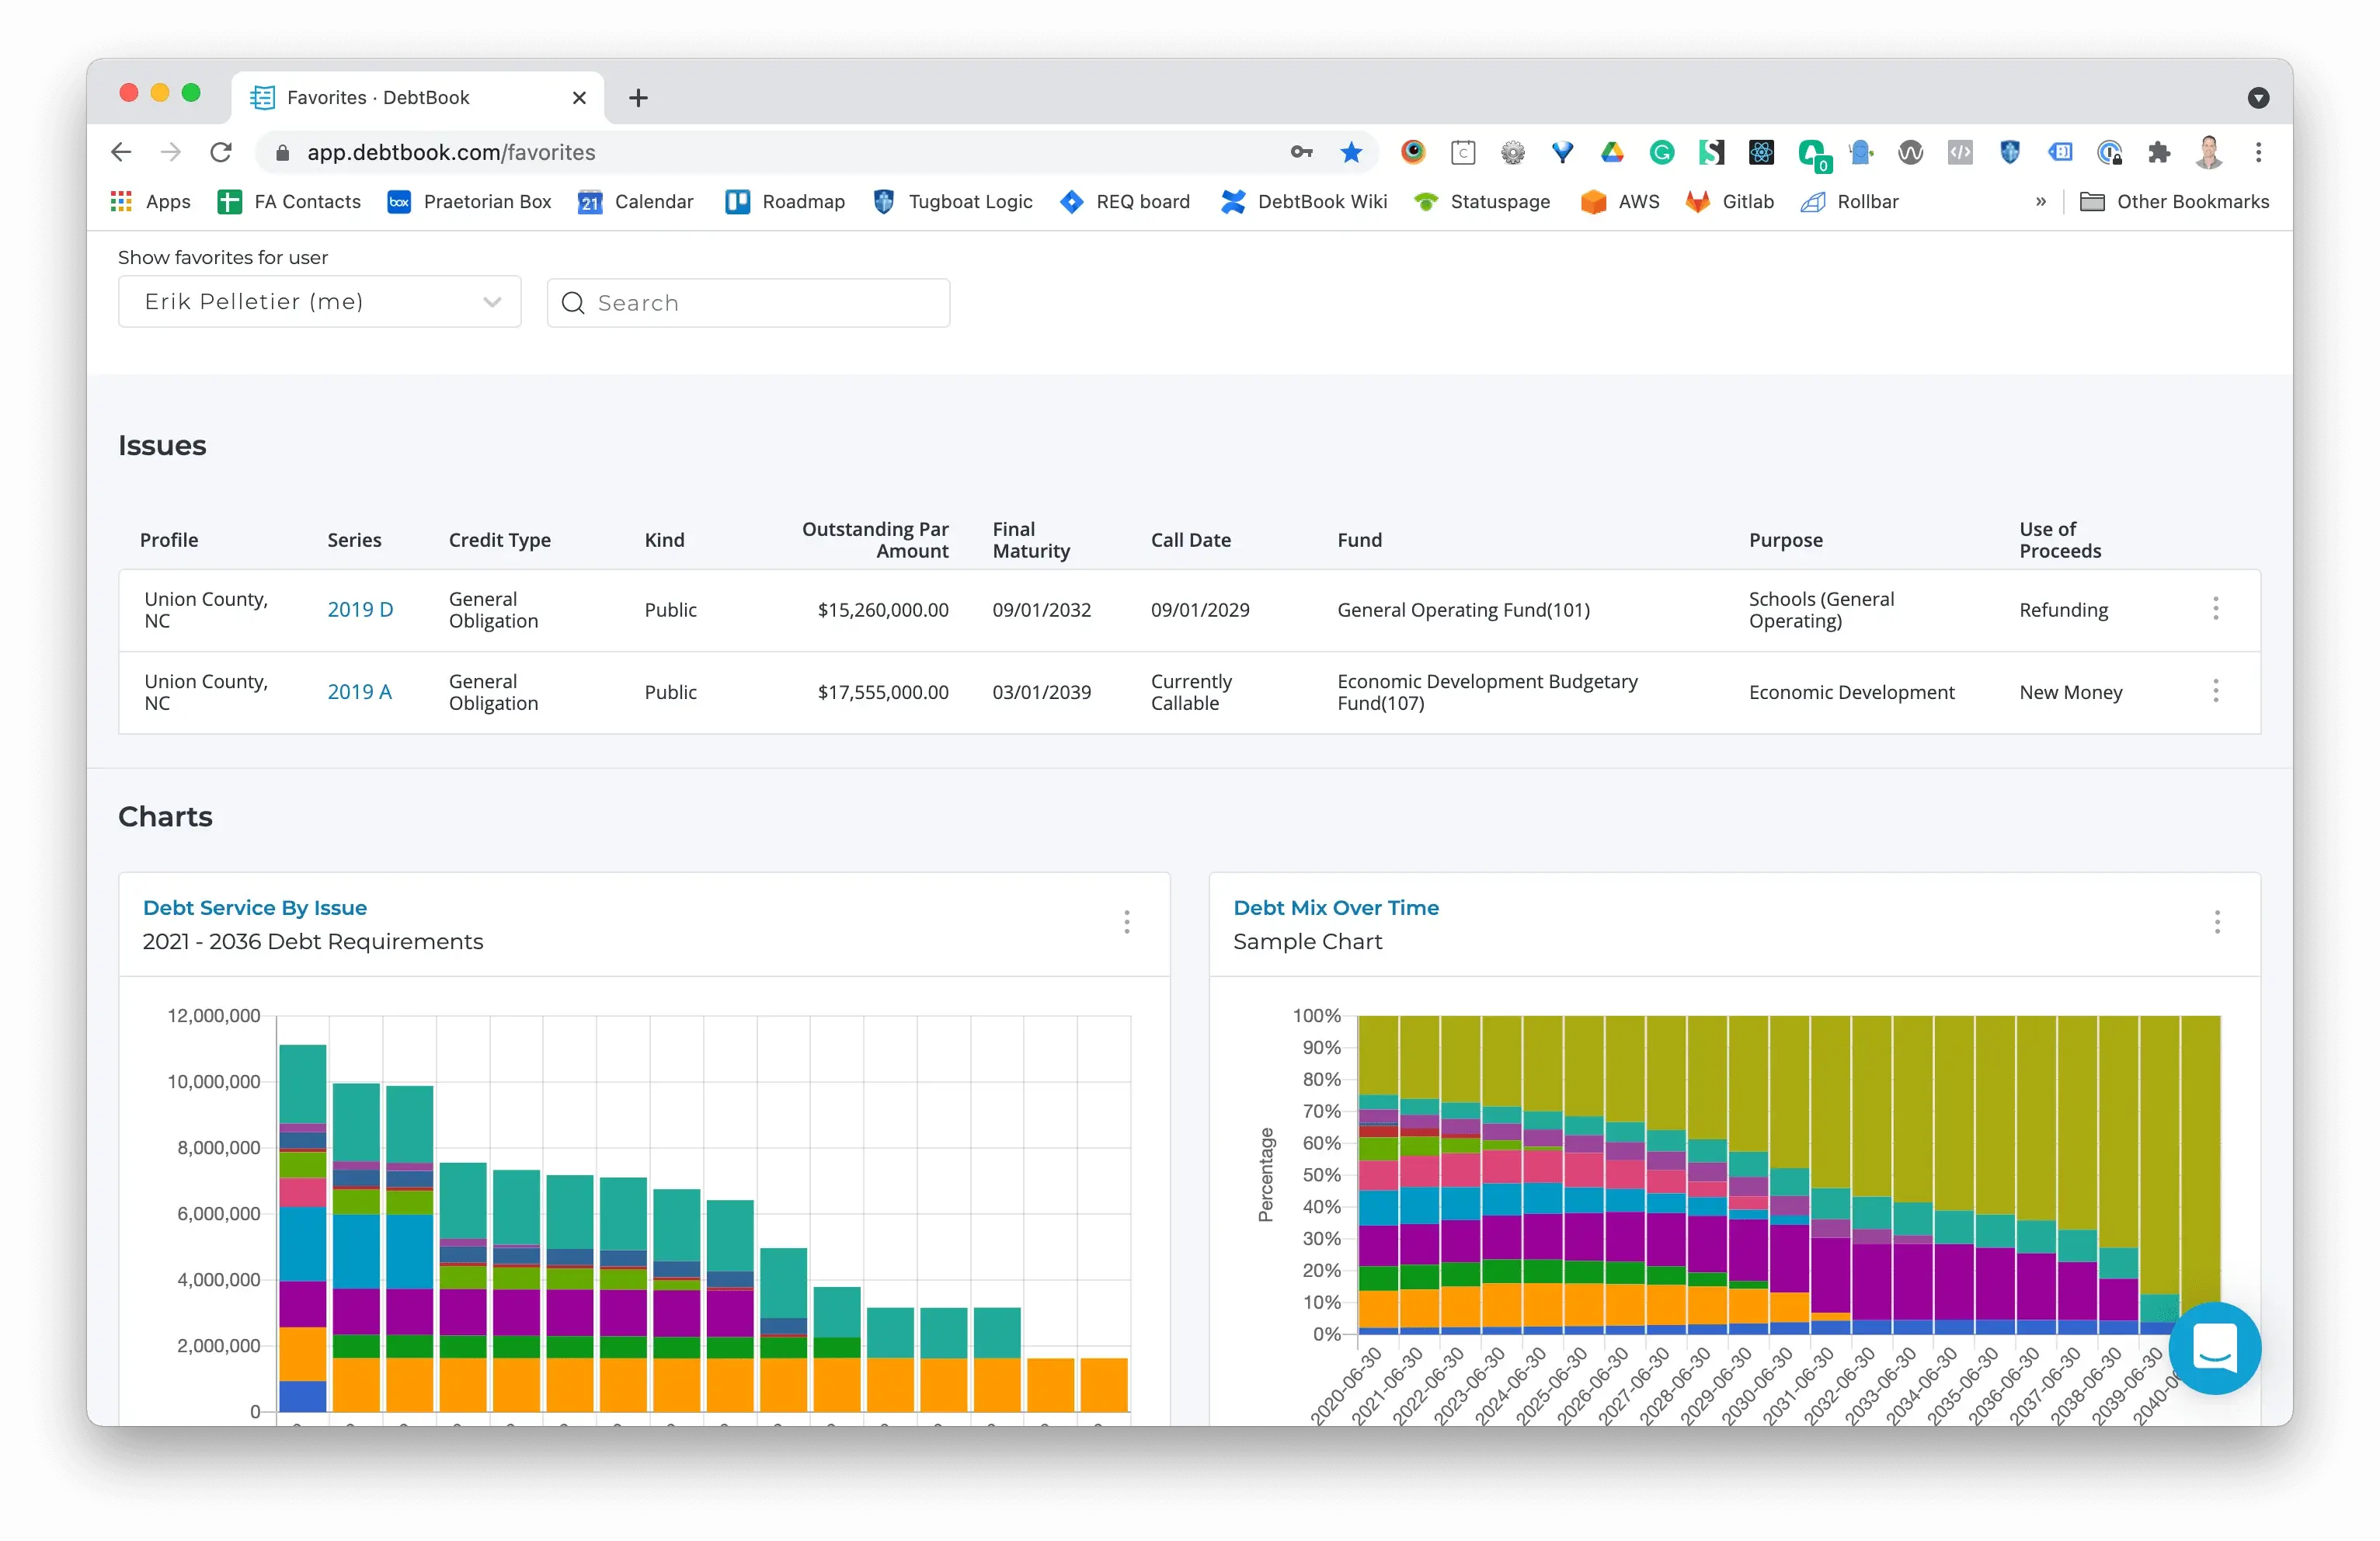The width and height of the screenshot is (2380, 1541).
Task: Click the $15,260,000.00 amount cell
Action: (882, 609)
